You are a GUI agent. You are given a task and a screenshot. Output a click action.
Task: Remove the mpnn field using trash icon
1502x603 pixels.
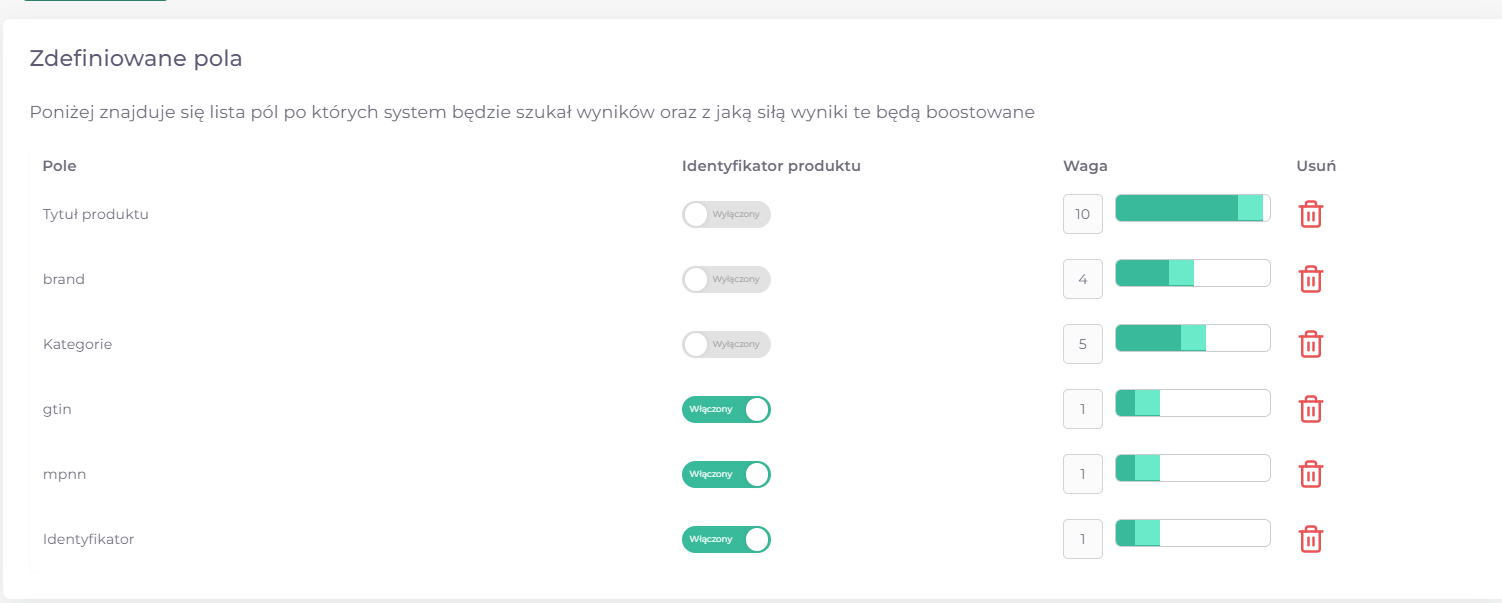click(1310, 474)
